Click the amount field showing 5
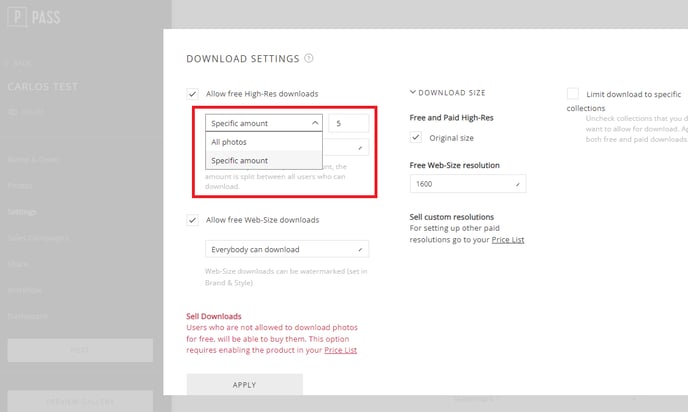 (x=348, y=123)
